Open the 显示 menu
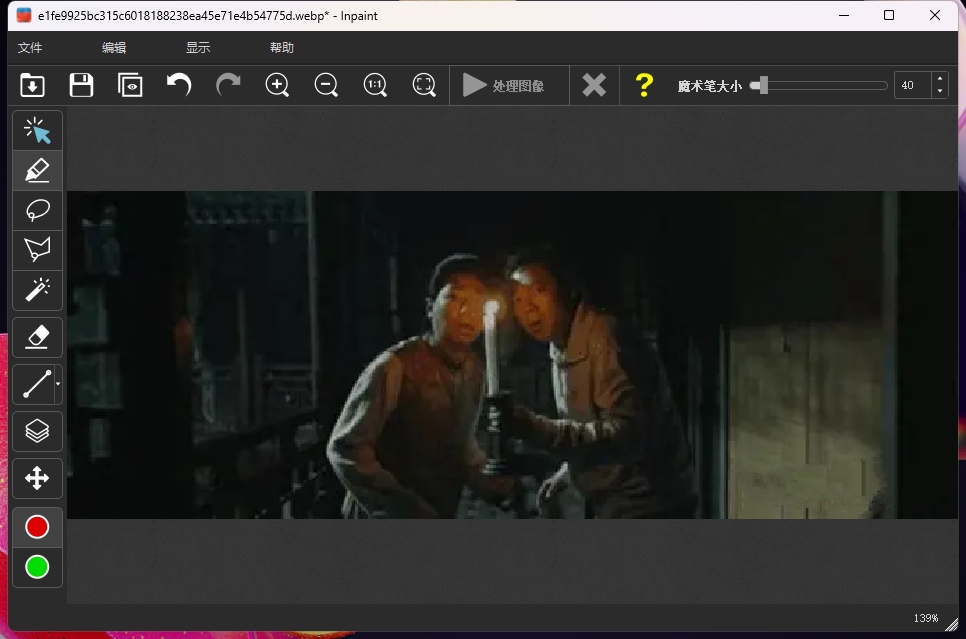The image size is (966, 639). (x=198, y=47)
